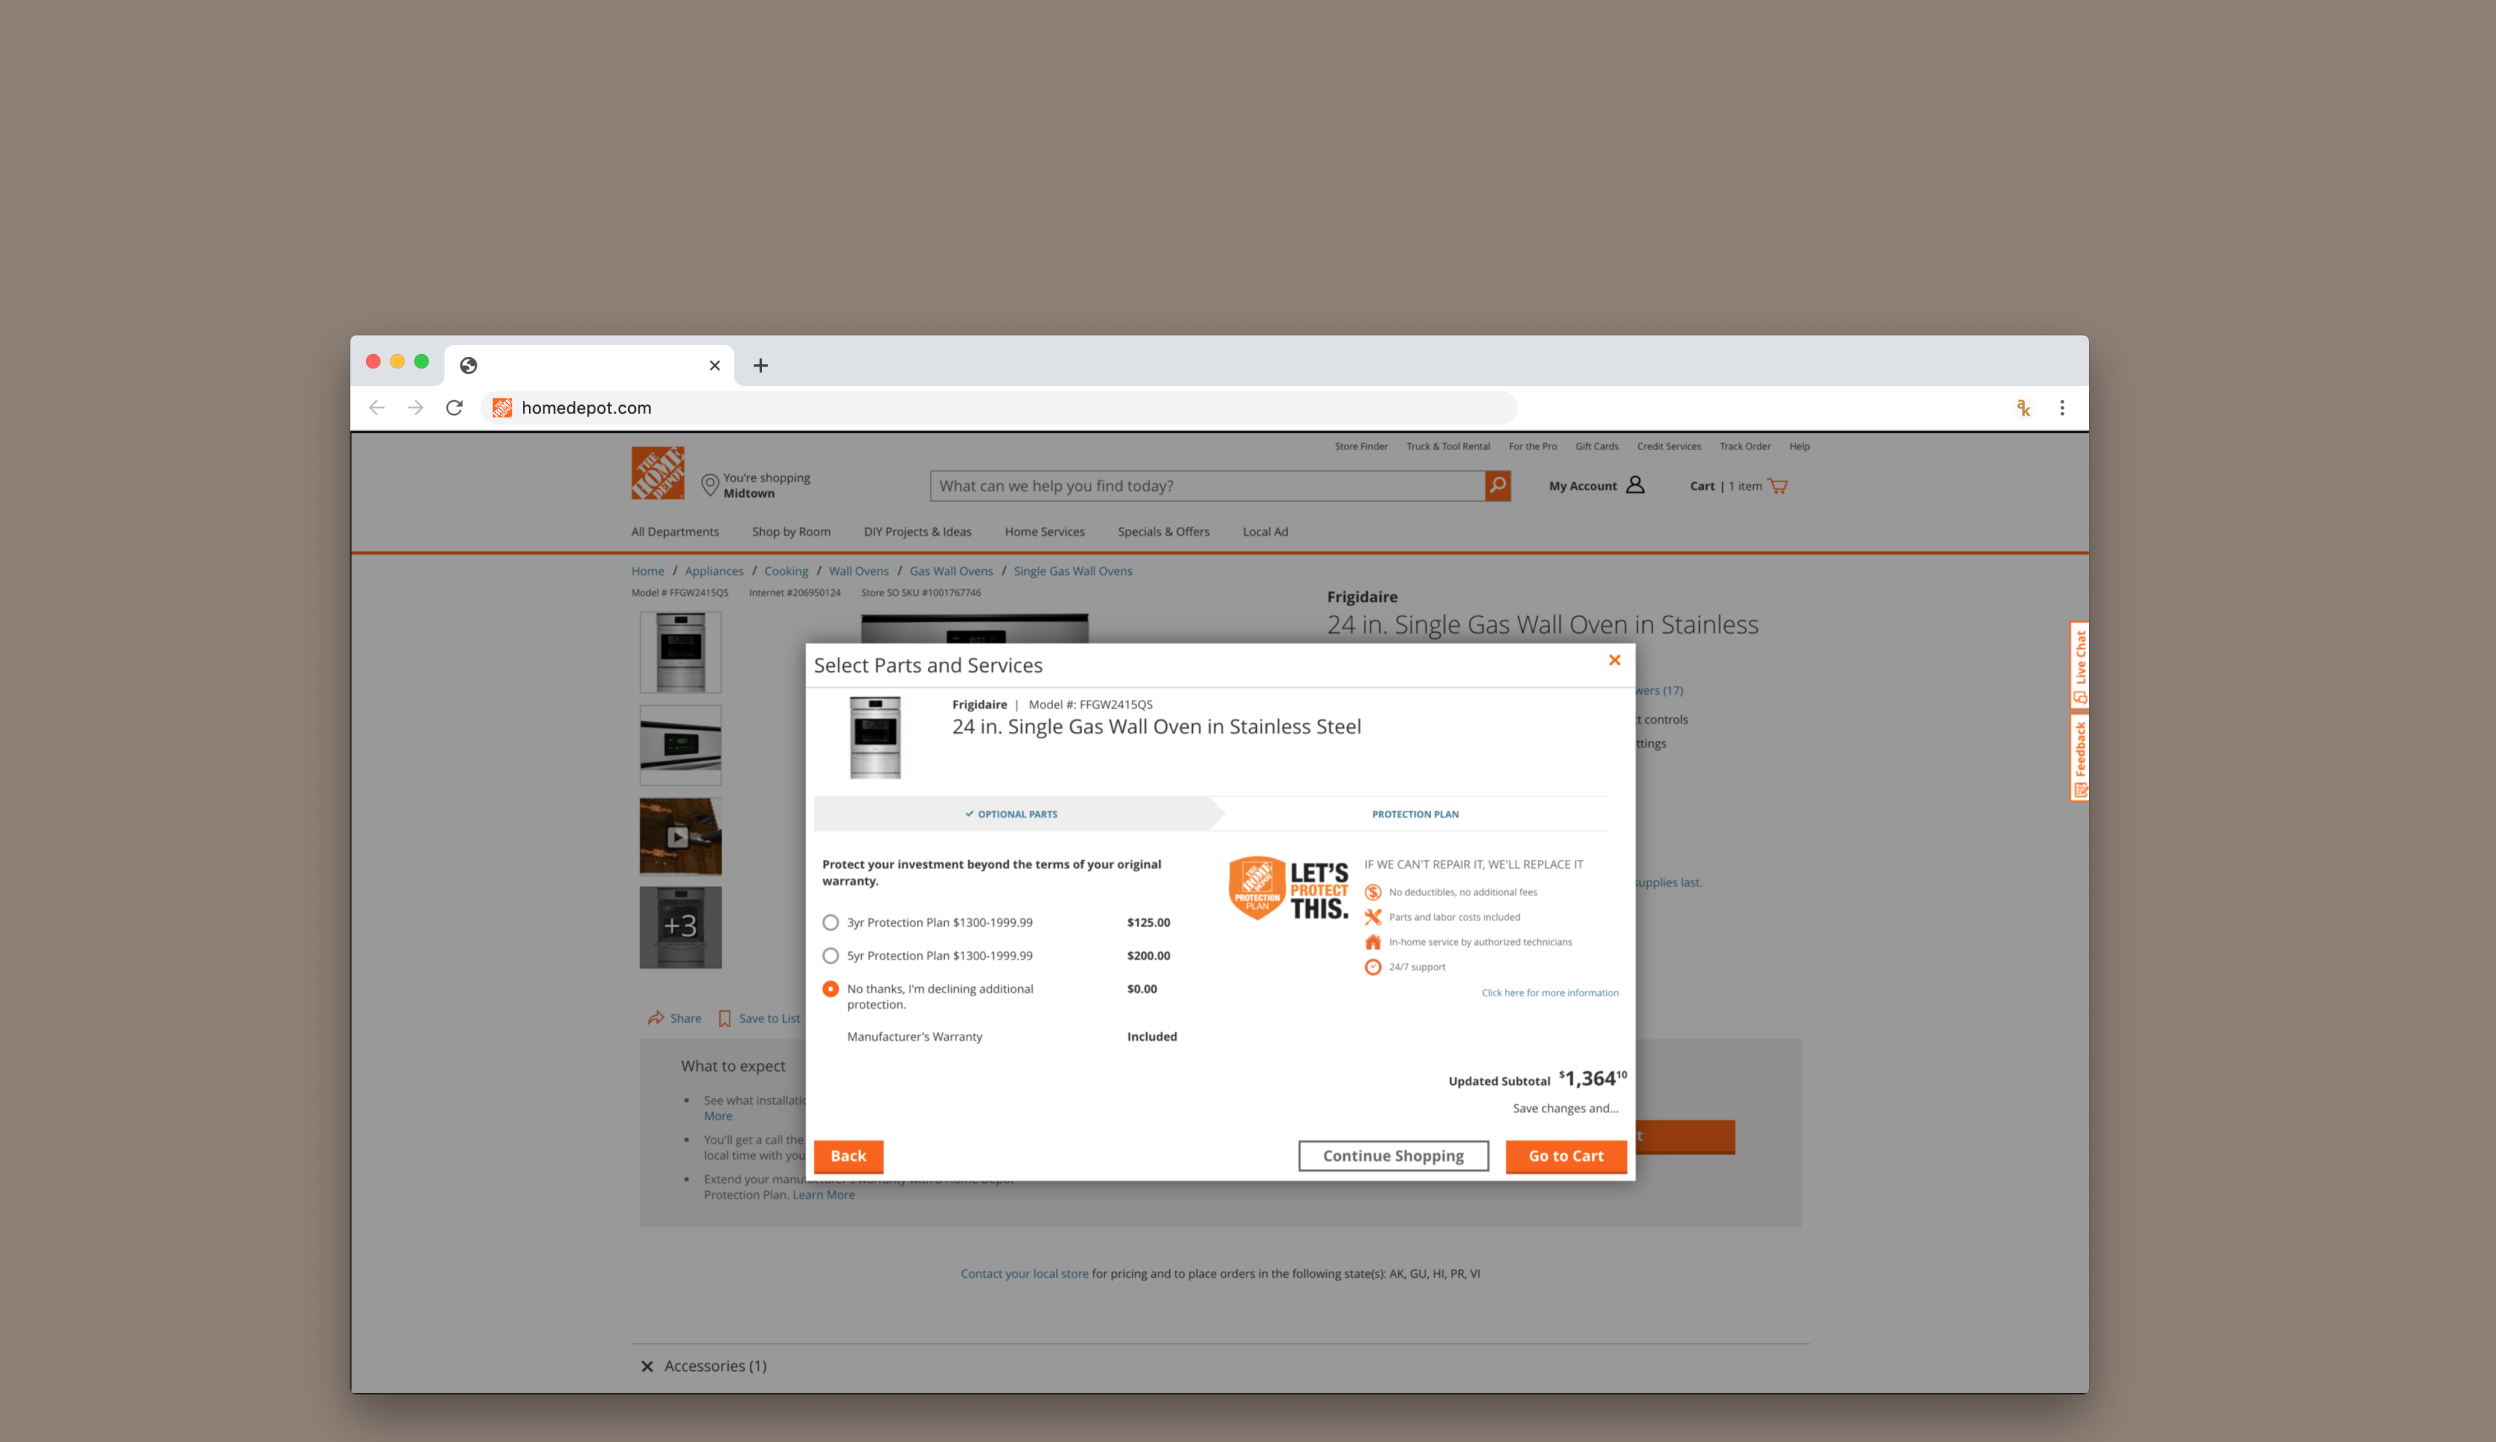Open Credit Services link
The height and width of the screenshot is (1442, 2496).
tap(1669, 447)
